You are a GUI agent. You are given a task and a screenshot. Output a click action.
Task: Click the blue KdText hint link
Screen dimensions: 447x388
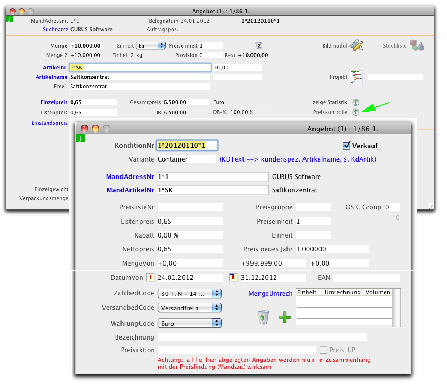click(x=298, y=160)
